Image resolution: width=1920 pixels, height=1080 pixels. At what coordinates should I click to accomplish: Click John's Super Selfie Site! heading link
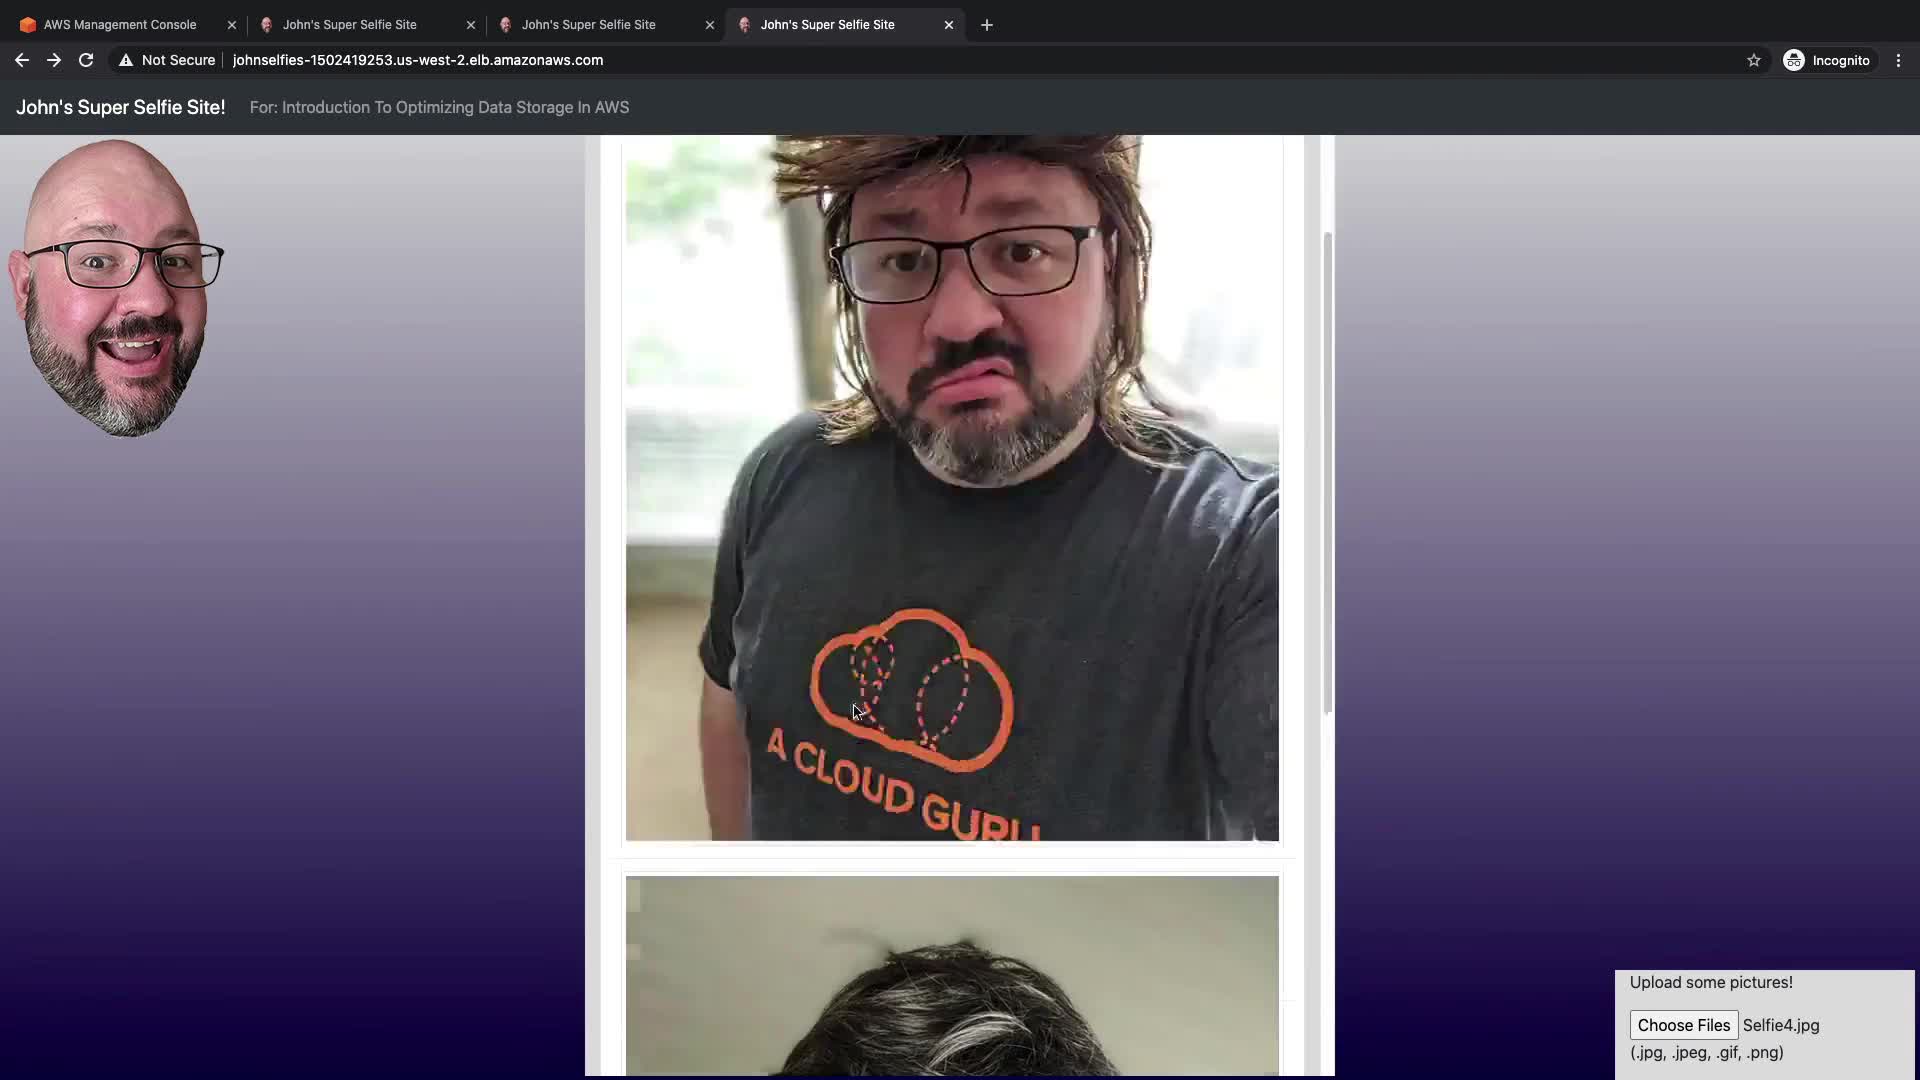click(120, 107)
